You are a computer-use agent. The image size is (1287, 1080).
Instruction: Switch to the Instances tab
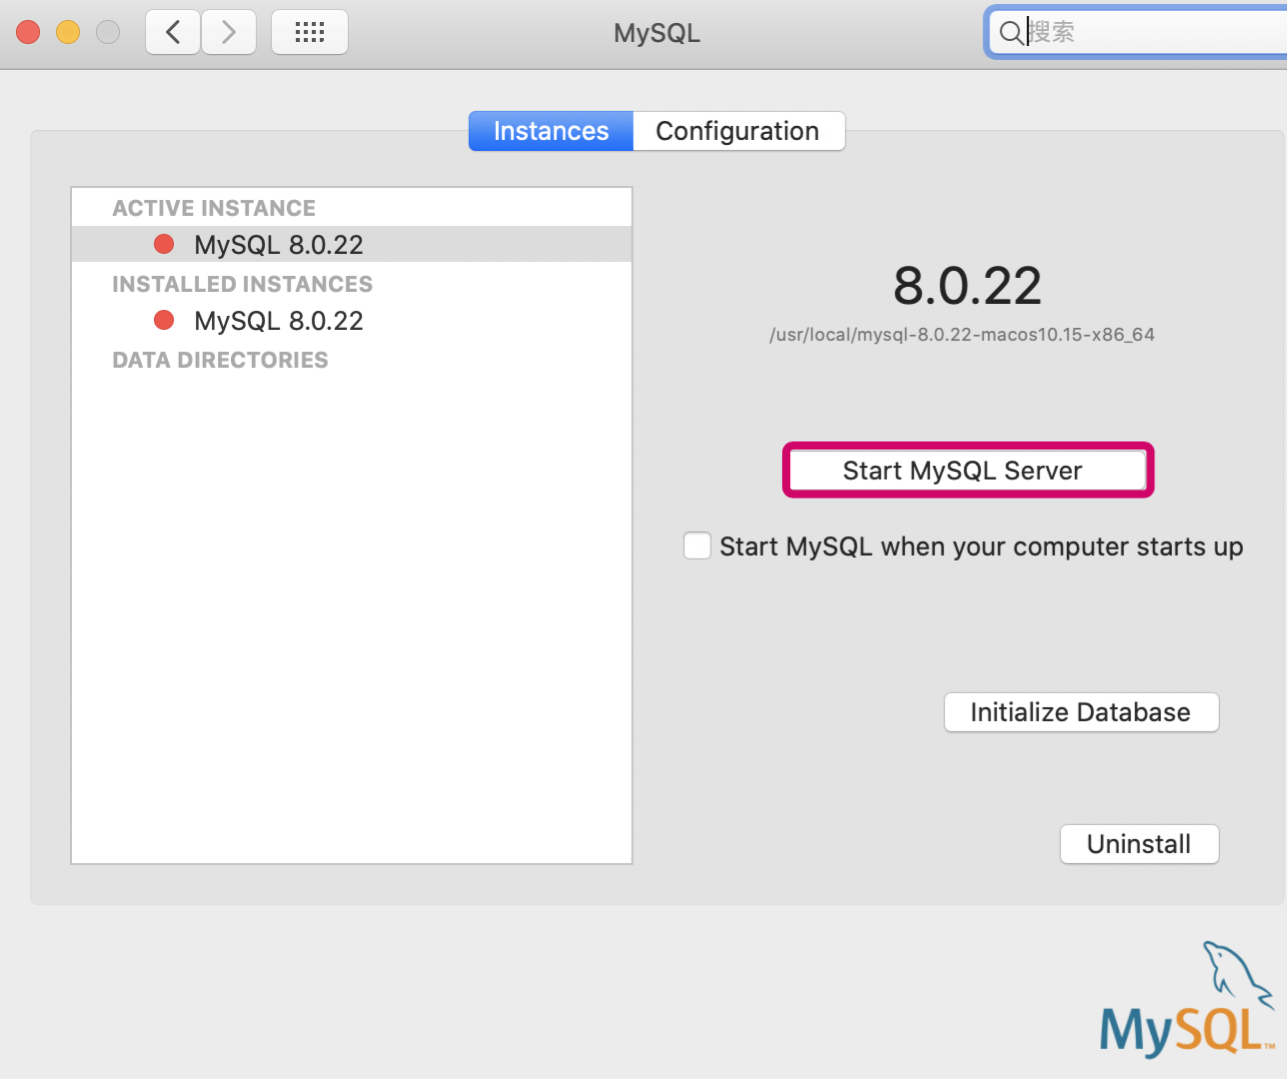tap(551, 131)
